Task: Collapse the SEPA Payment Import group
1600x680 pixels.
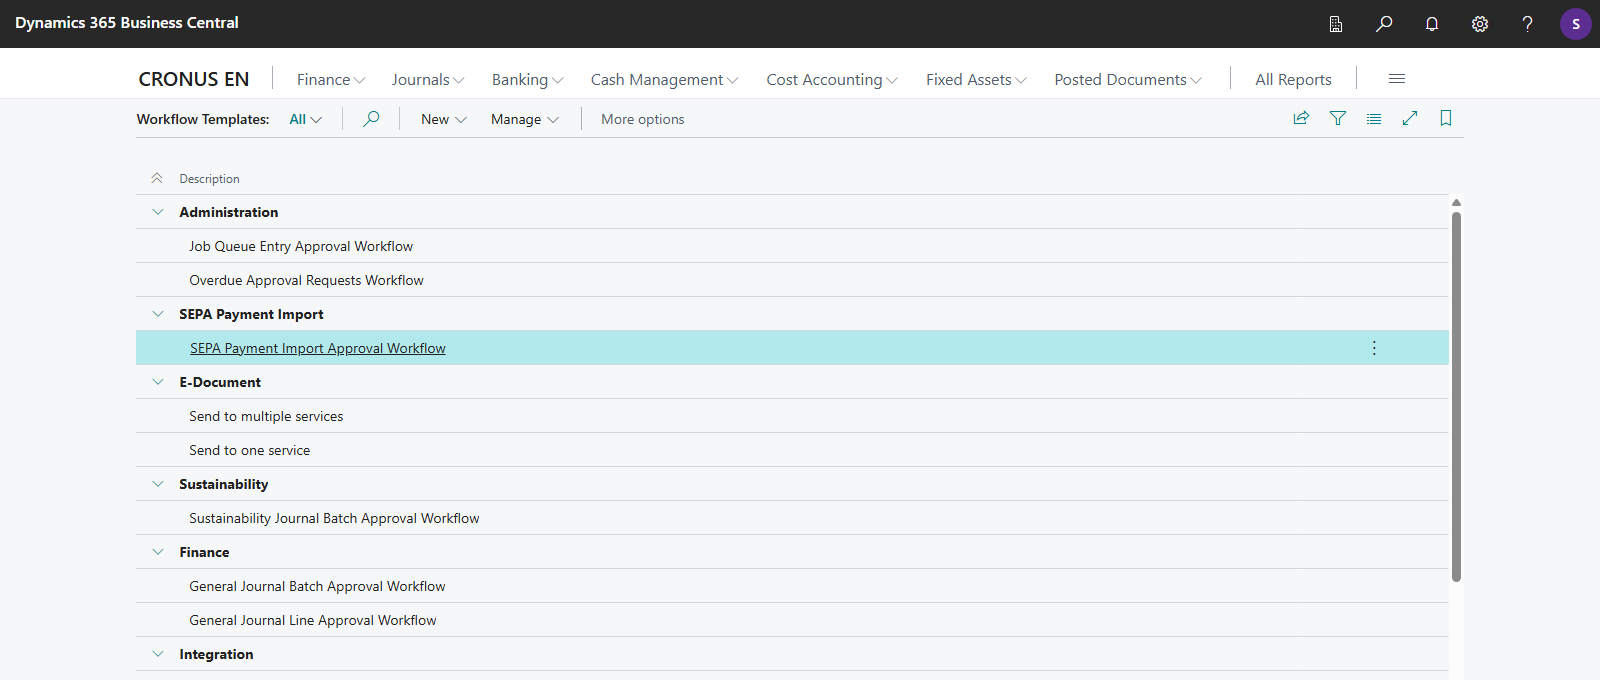Action: [158, 314]
